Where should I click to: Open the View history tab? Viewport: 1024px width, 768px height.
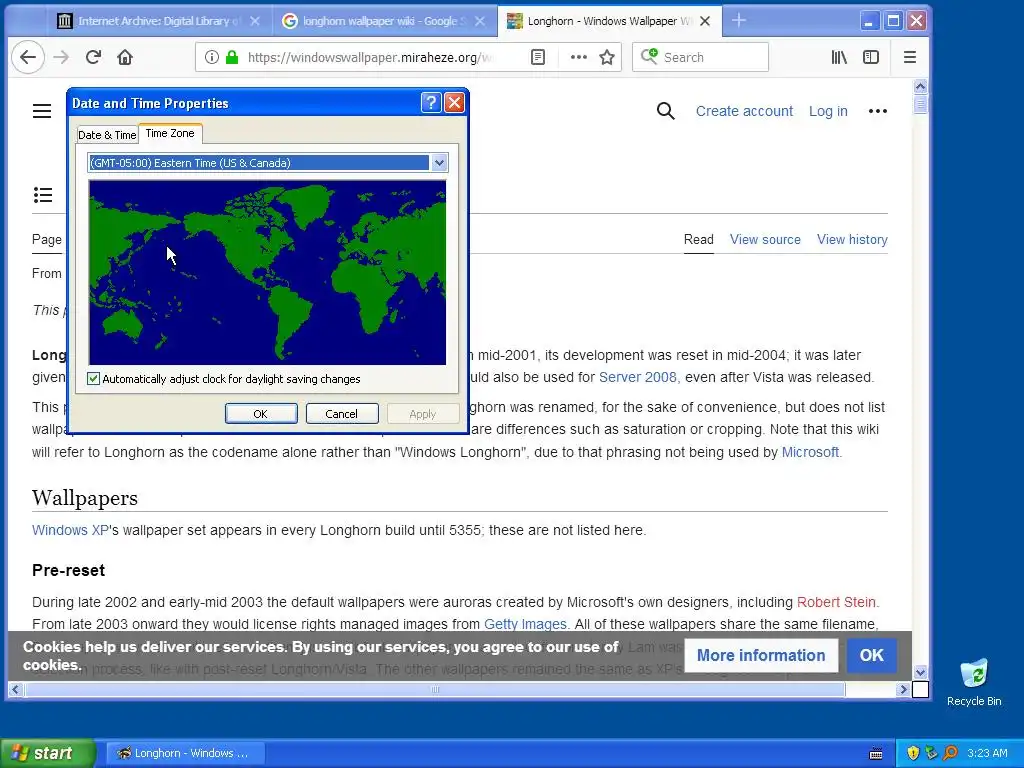(x=852, y=240)
